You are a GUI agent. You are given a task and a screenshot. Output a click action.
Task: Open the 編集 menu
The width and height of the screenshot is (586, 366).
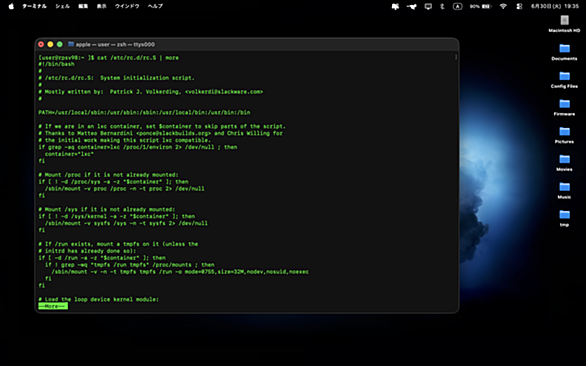pos(83,6)
